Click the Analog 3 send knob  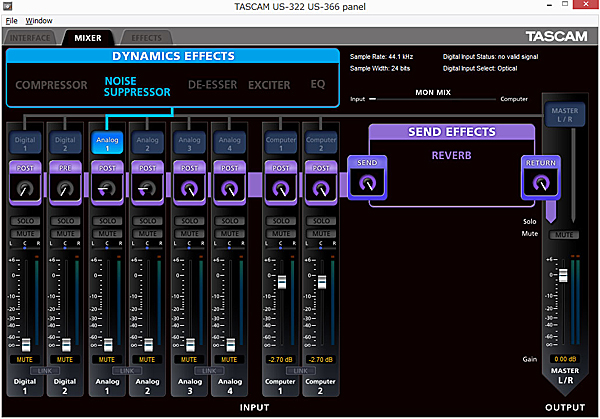(188, 186)
